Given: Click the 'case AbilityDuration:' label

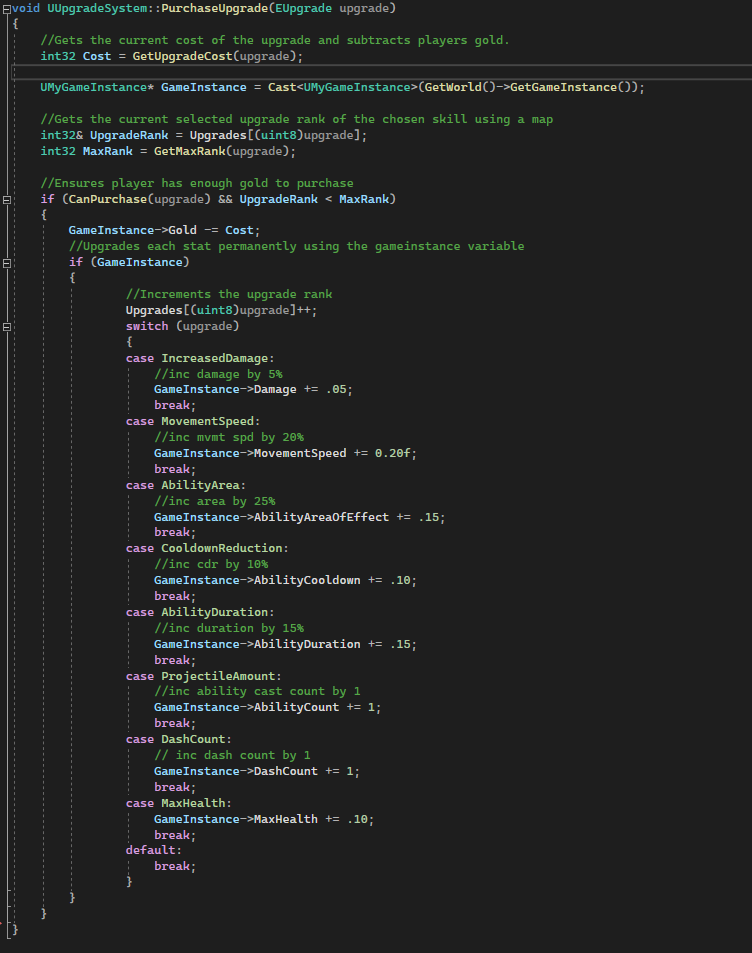Looking at the screenshot, I should tap(200, 612).
